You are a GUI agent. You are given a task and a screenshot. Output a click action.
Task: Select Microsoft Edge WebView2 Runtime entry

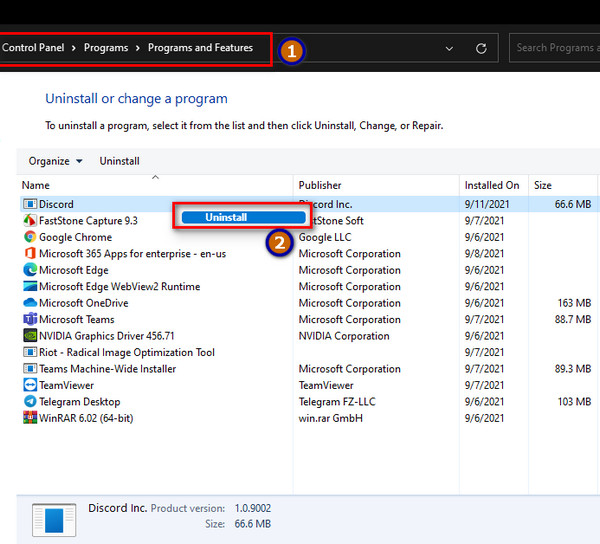coord(119,287)
